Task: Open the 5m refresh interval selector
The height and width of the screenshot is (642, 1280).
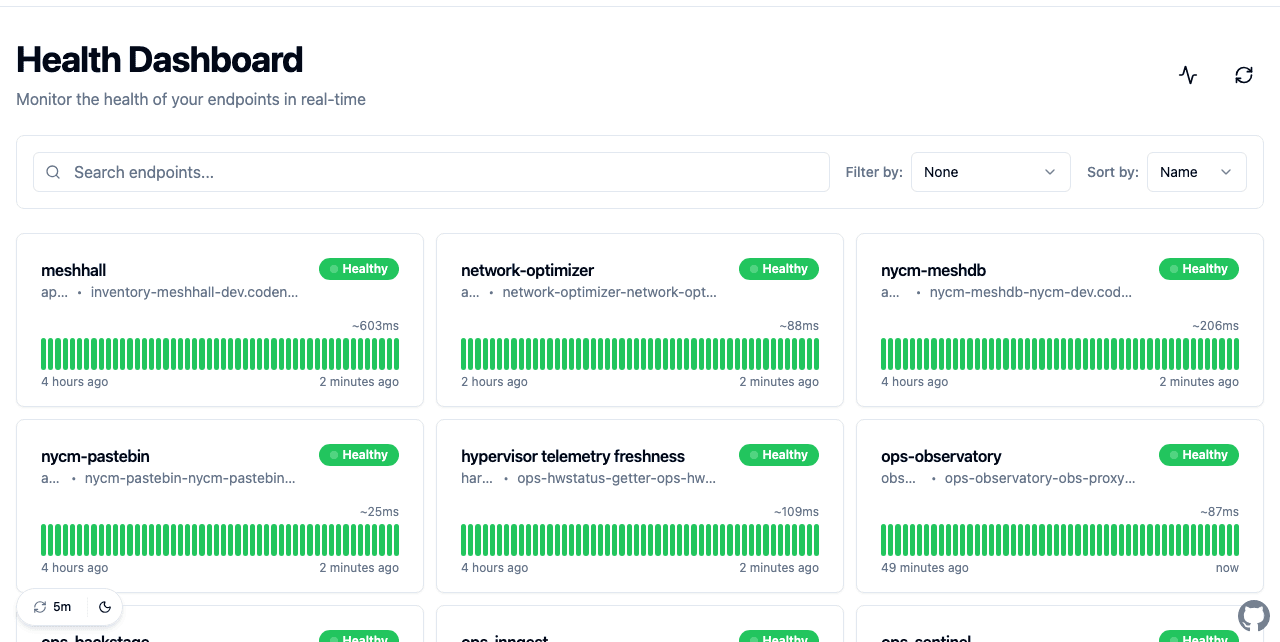Action: click(53, 607)
